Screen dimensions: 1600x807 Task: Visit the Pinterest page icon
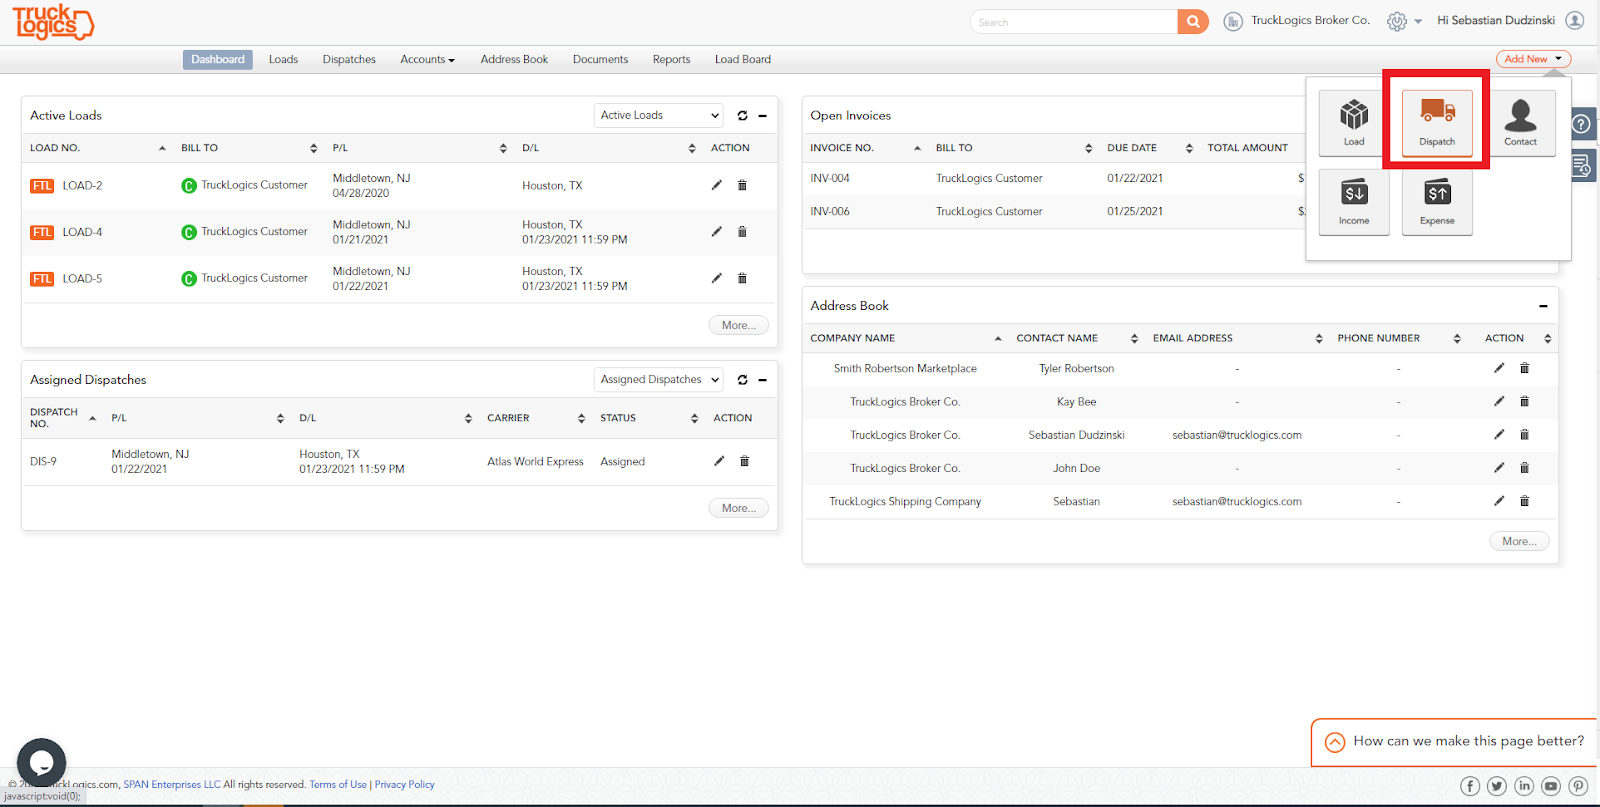(1578, 786)
